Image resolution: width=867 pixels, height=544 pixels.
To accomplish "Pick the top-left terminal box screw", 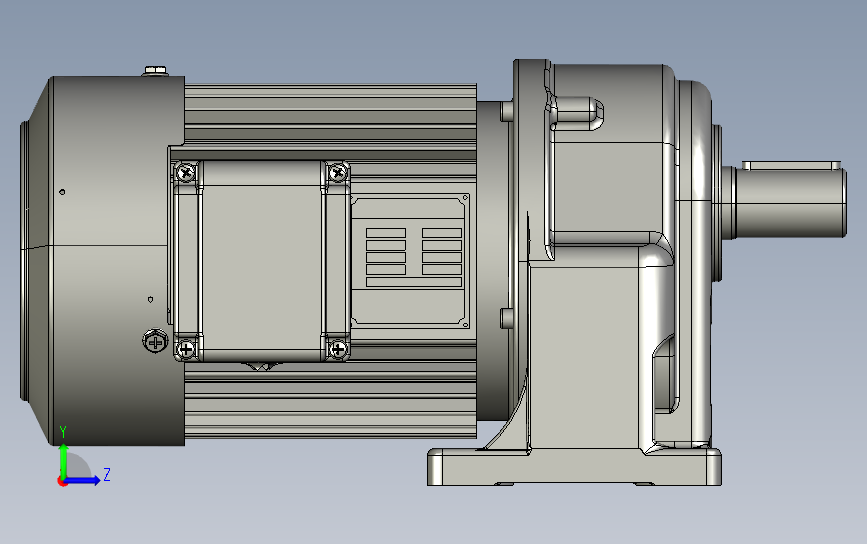I will tap(186, 173).
